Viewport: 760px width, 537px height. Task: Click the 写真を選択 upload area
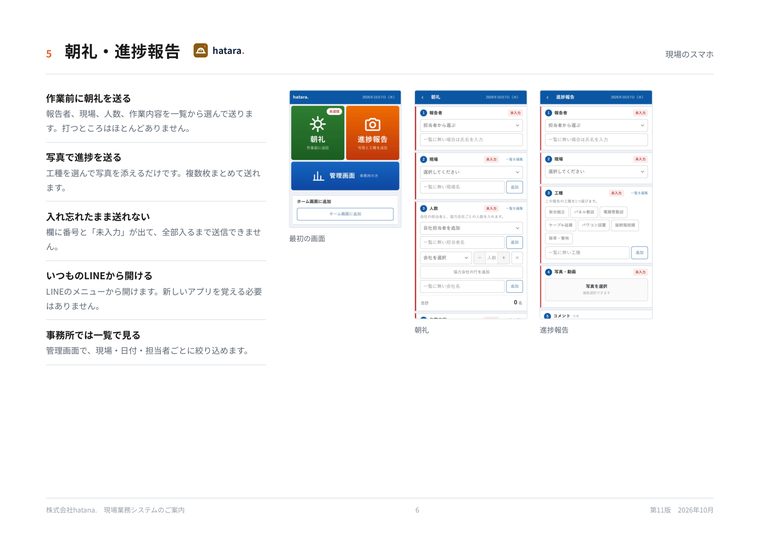tap(596, 289)
